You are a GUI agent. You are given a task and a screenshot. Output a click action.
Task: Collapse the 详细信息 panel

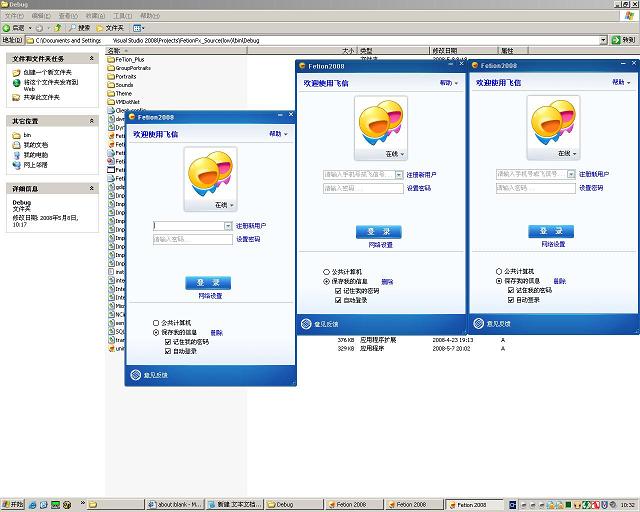92,188
